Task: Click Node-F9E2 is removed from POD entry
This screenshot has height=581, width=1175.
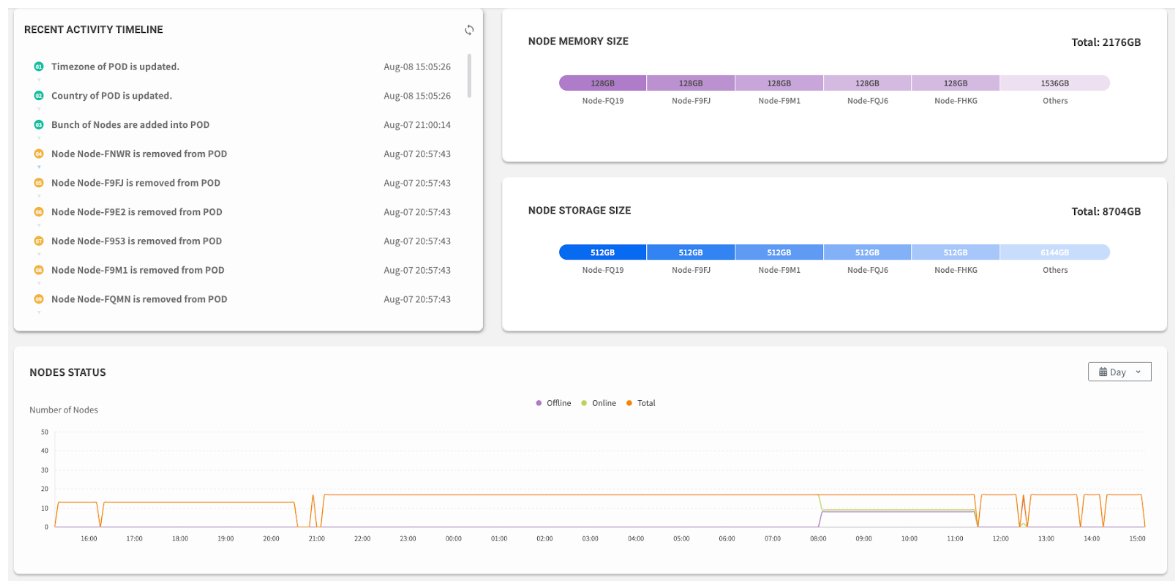Action: [137, 212]
